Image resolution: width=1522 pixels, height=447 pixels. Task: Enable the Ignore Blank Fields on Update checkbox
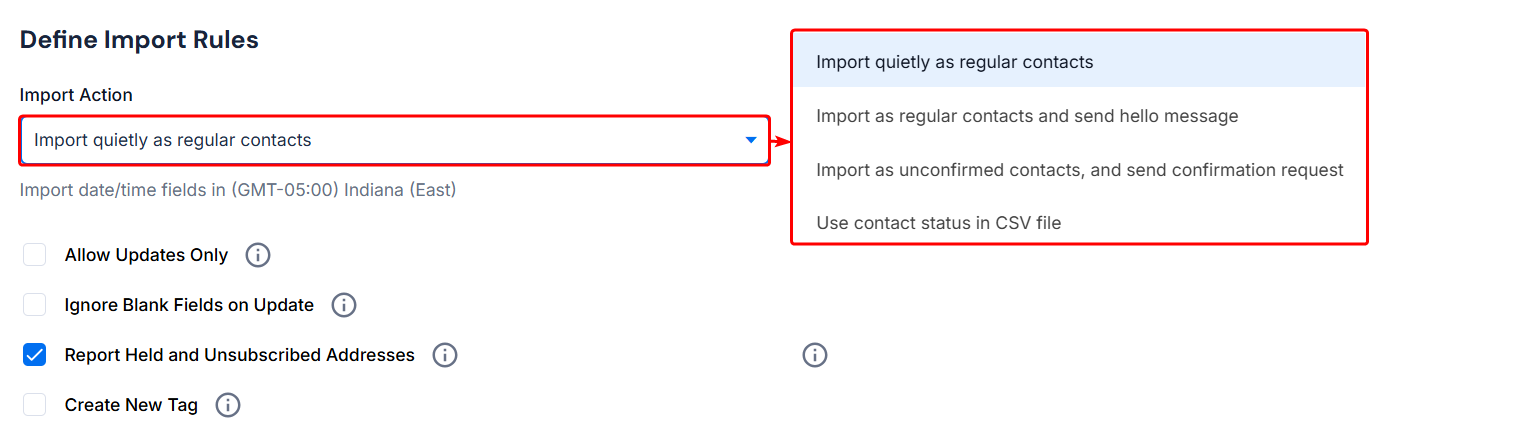[35, 305]
